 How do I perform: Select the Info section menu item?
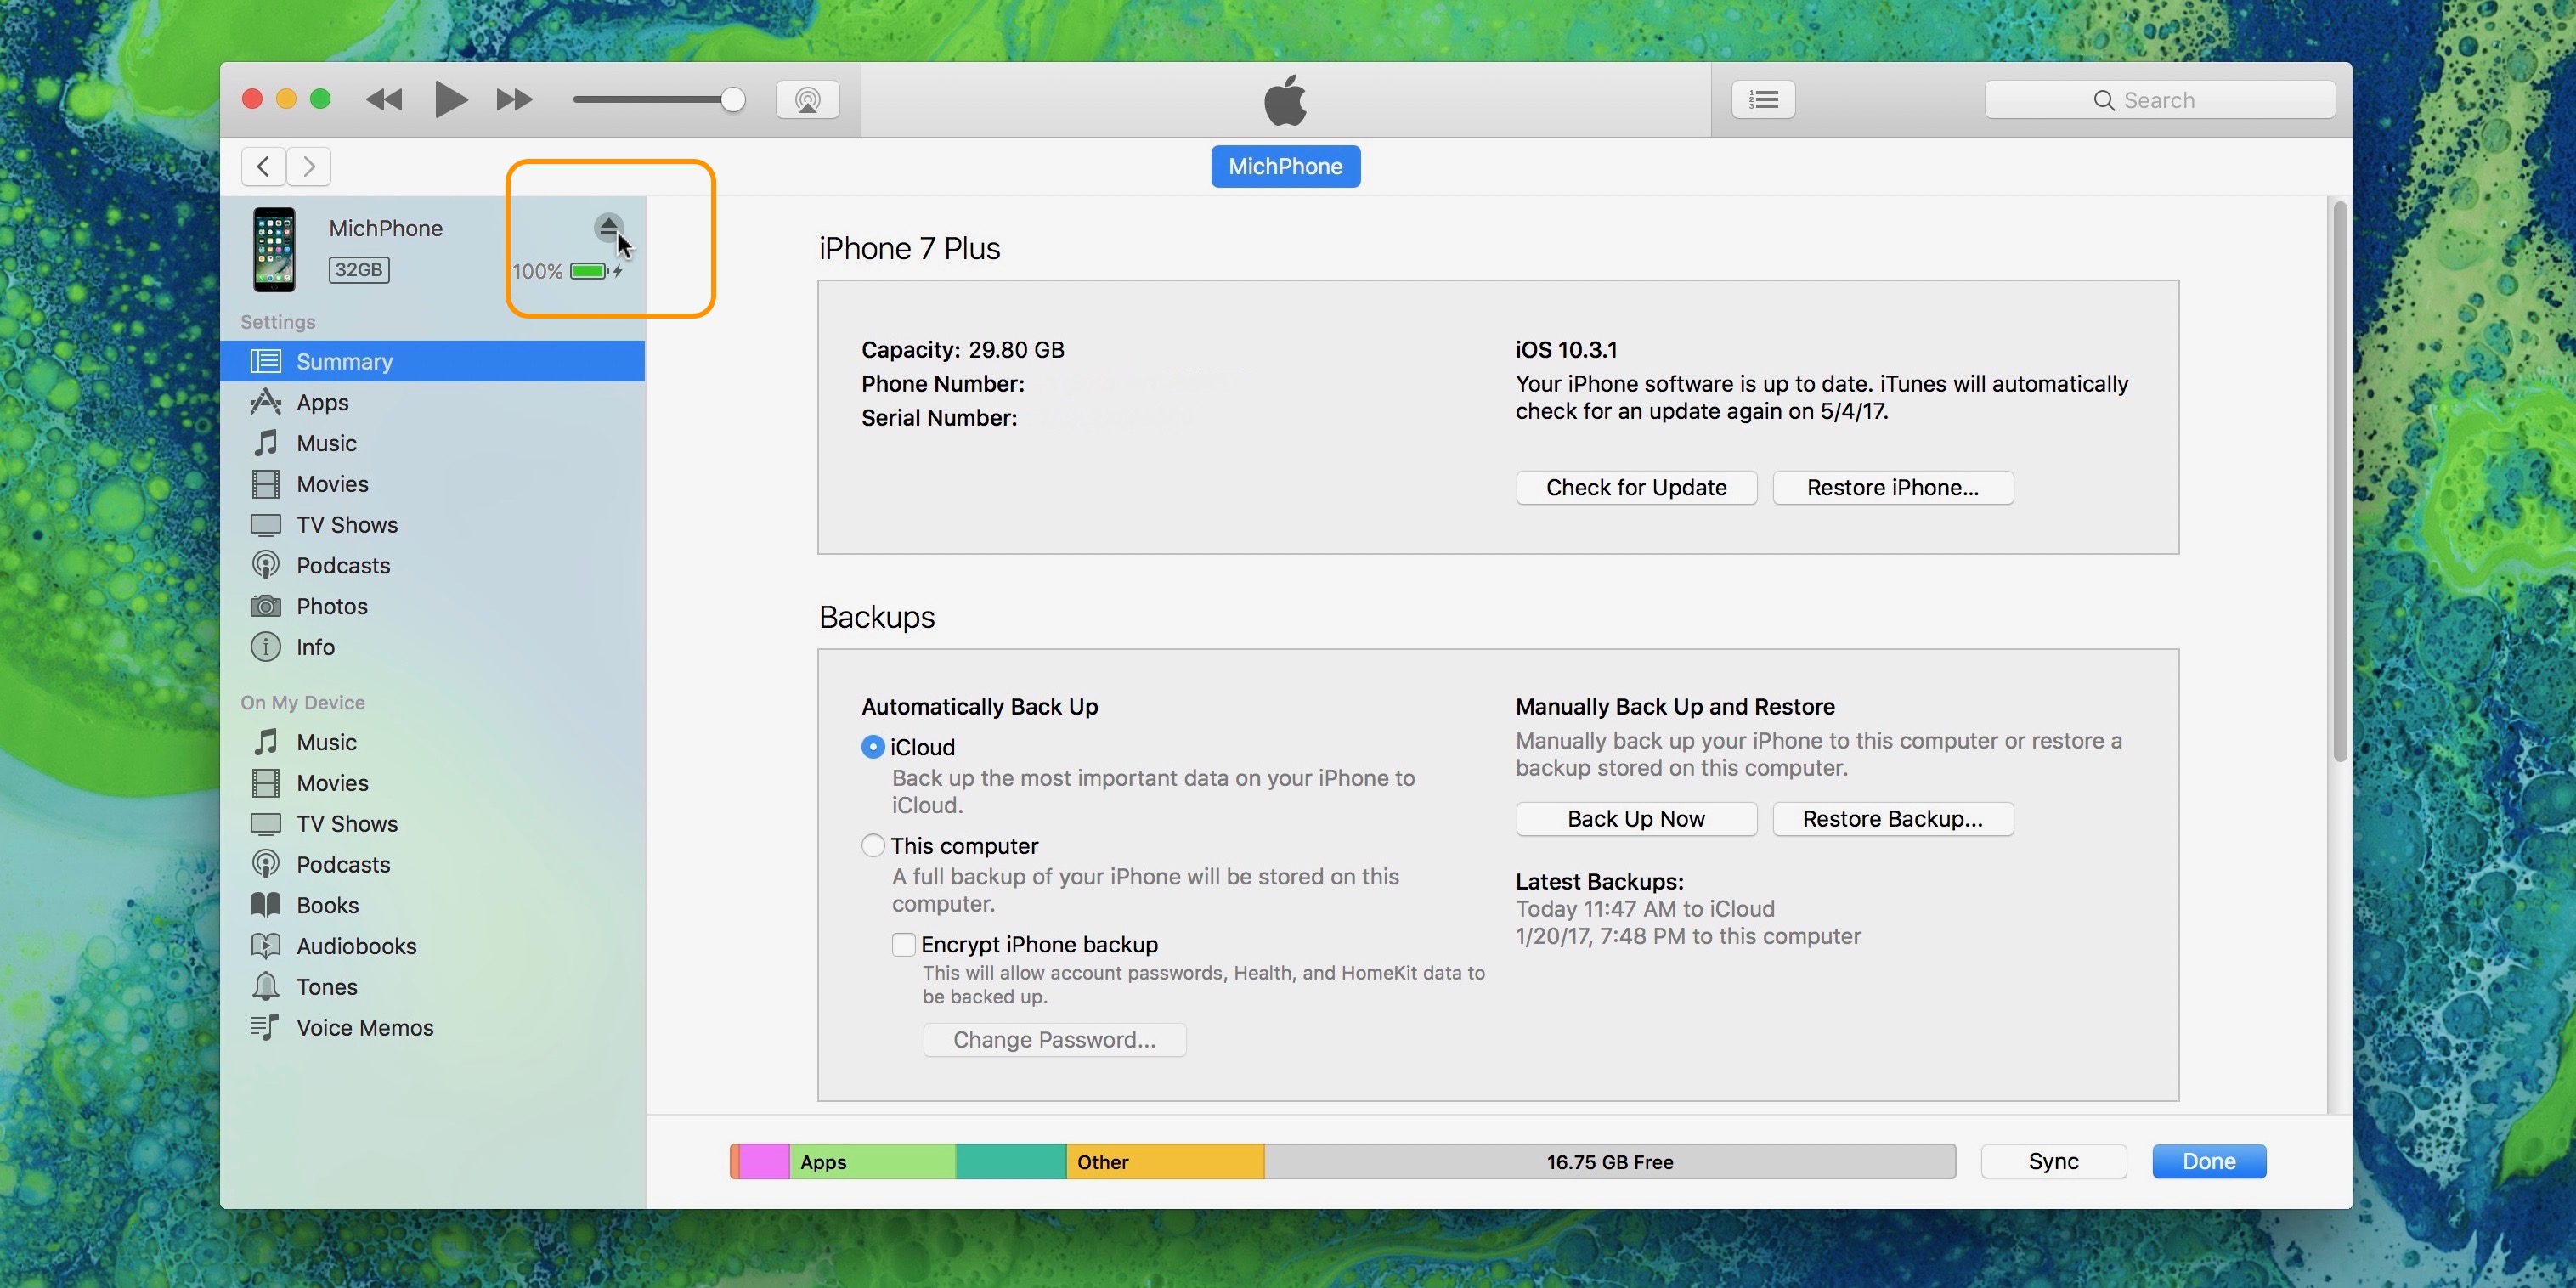click(x=315, y=646)
